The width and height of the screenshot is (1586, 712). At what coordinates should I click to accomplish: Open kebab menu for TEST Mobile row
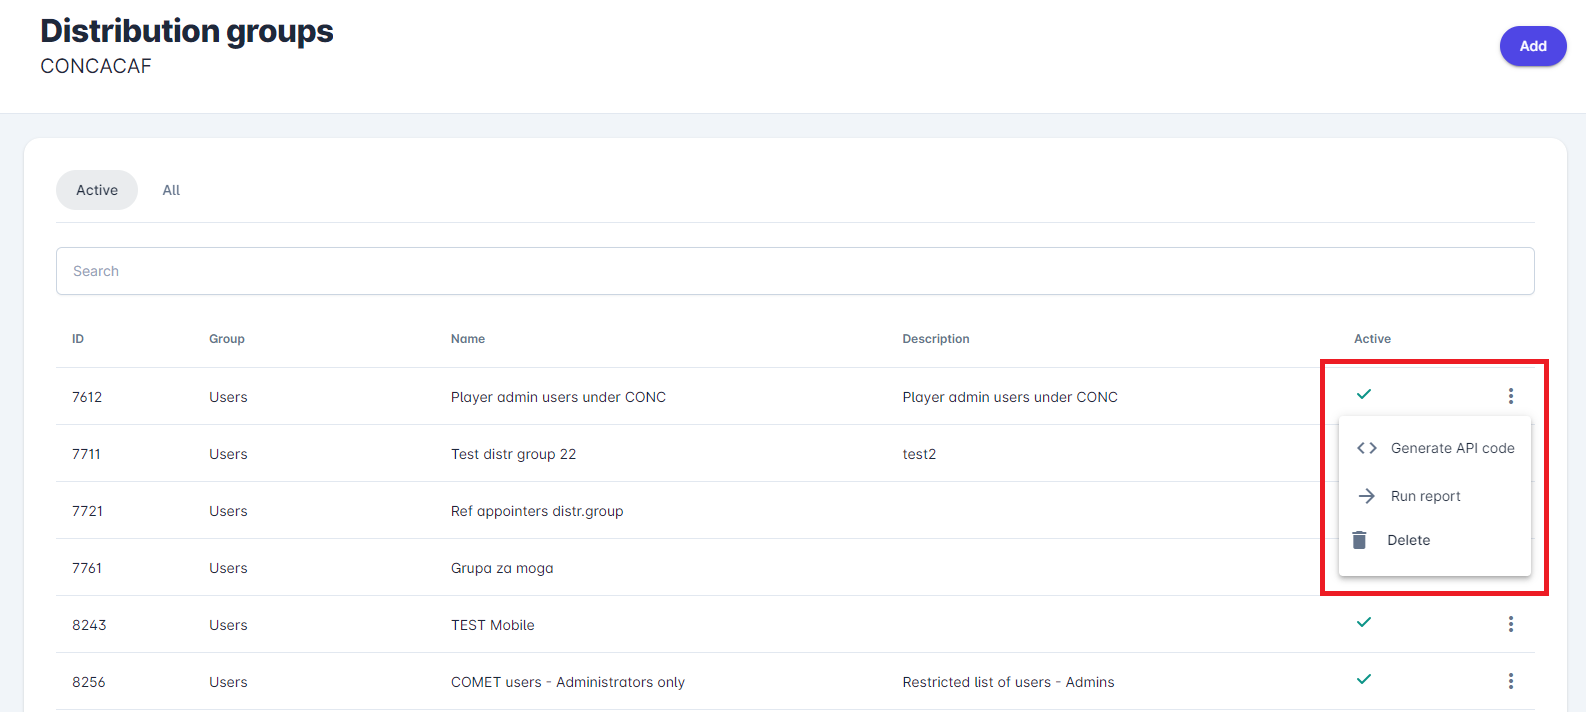tap(1510, 624)
